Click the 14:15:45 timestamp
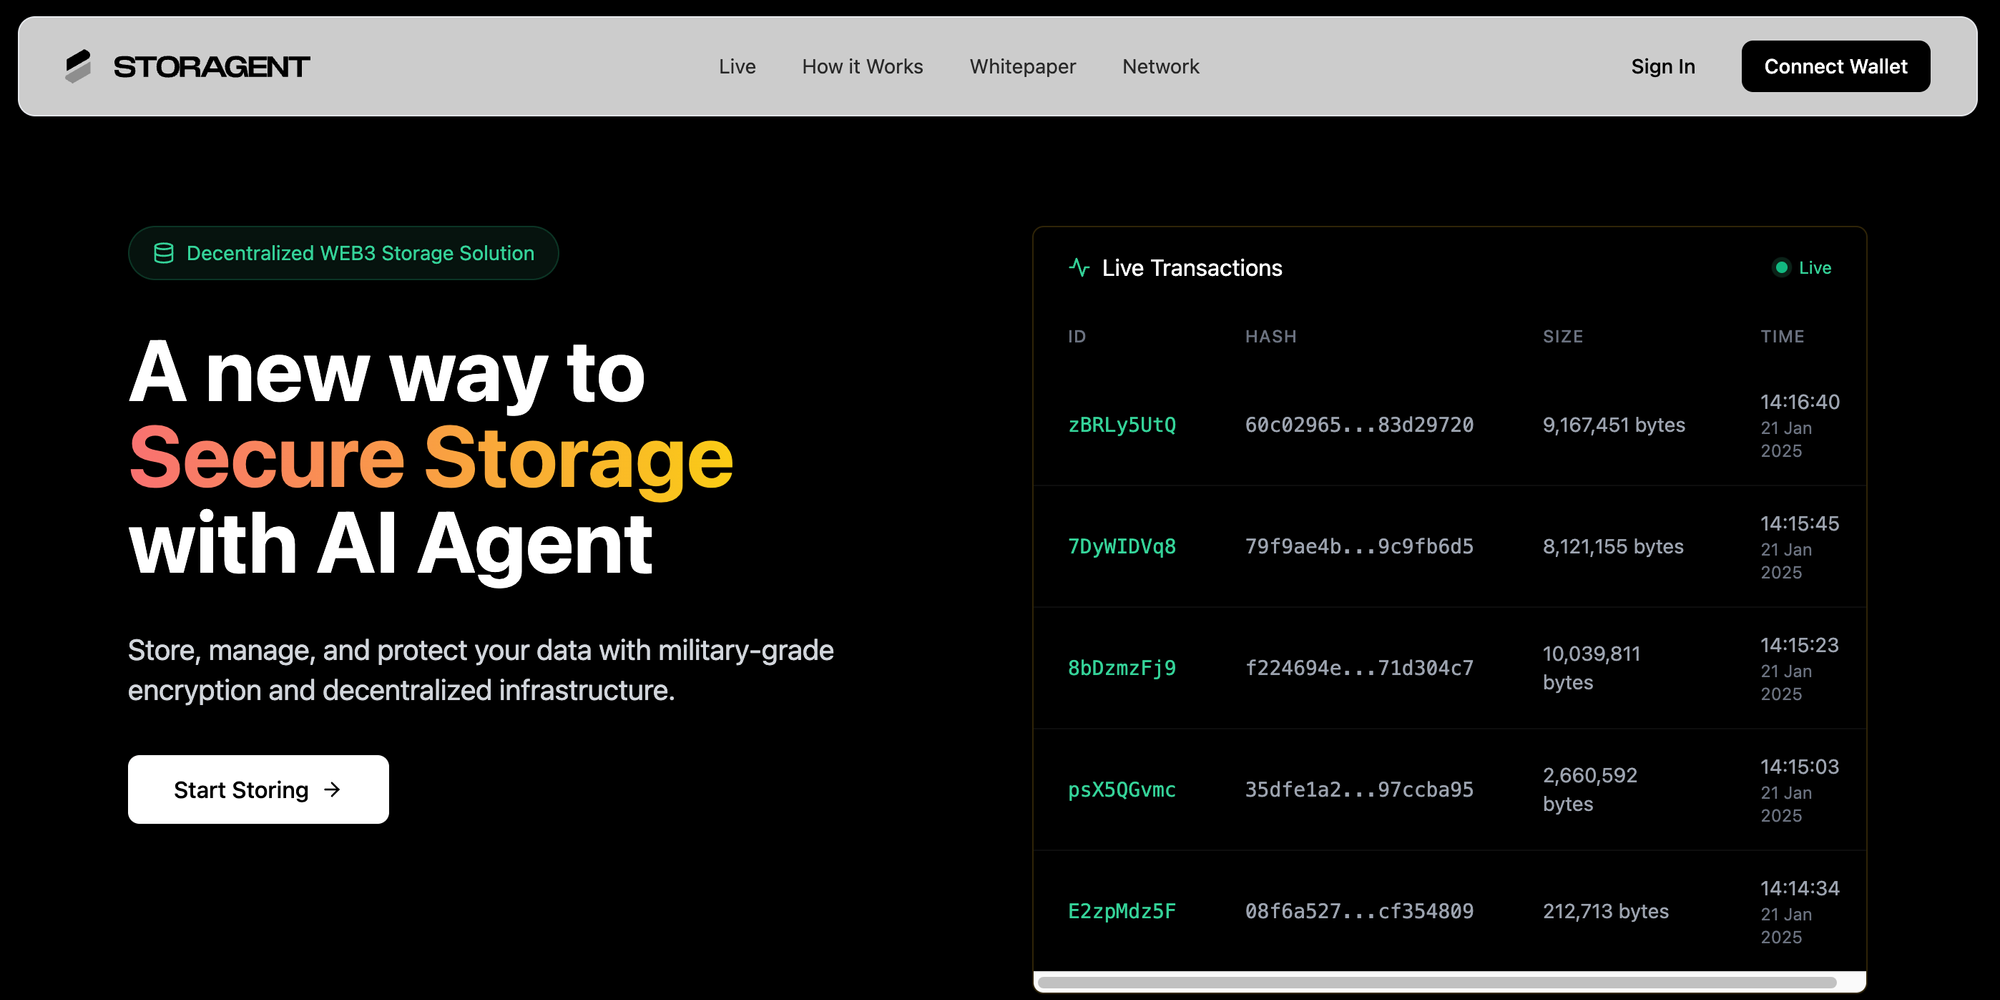The image size is (2000, 1000). tap(1800, 524)
